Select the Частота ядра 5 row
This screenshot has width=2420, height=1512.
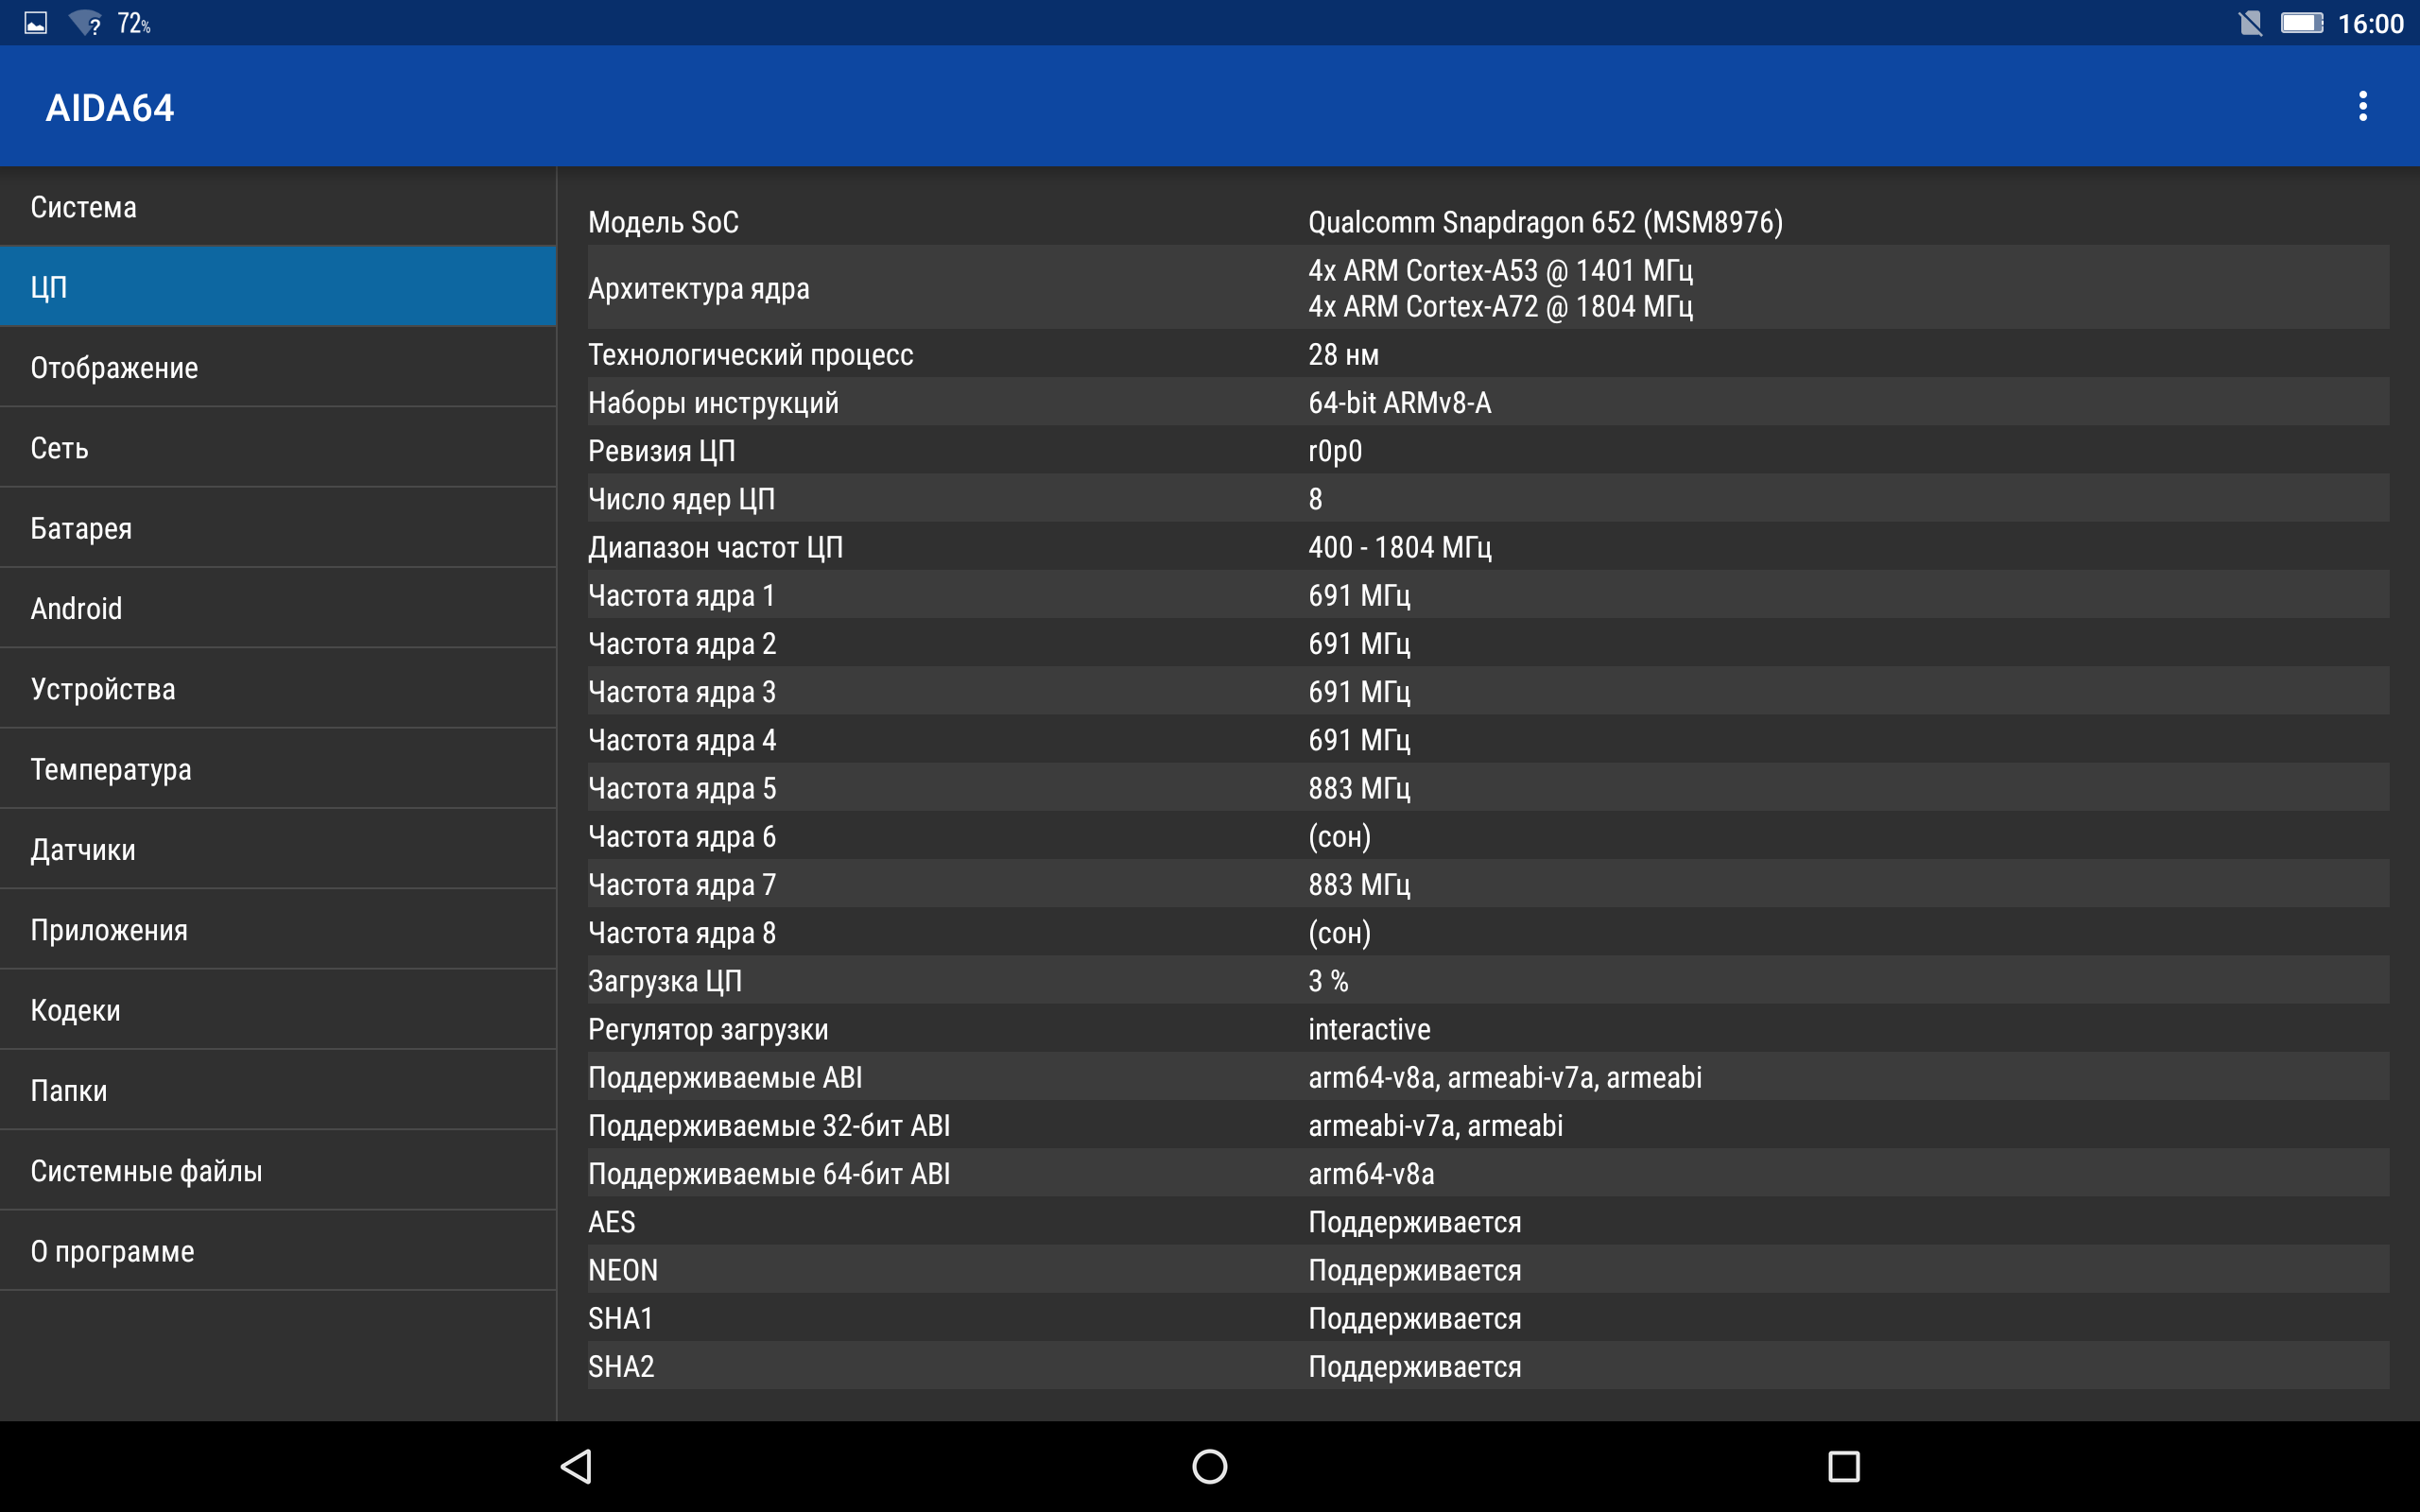pyautogui.click(x=1488, y=787)
